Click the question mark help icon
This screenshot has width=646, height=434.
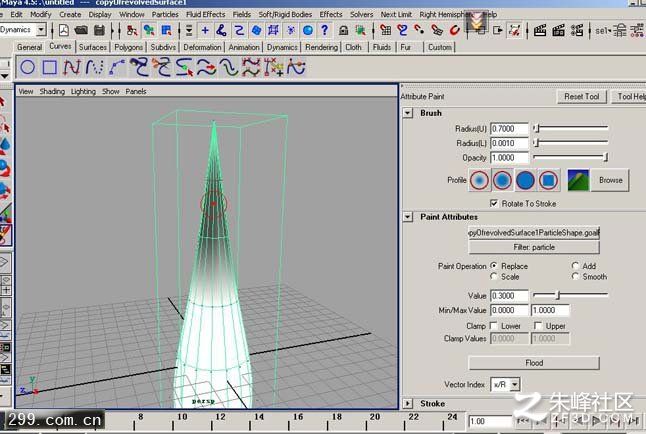coord(325,30)
